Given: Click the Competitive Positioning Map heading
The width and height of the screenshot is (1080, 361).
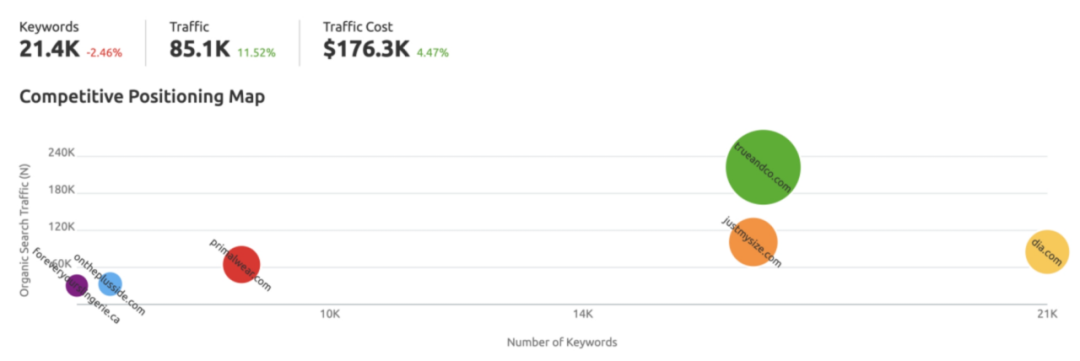Looking at the screenshot, I should [142, 97].
